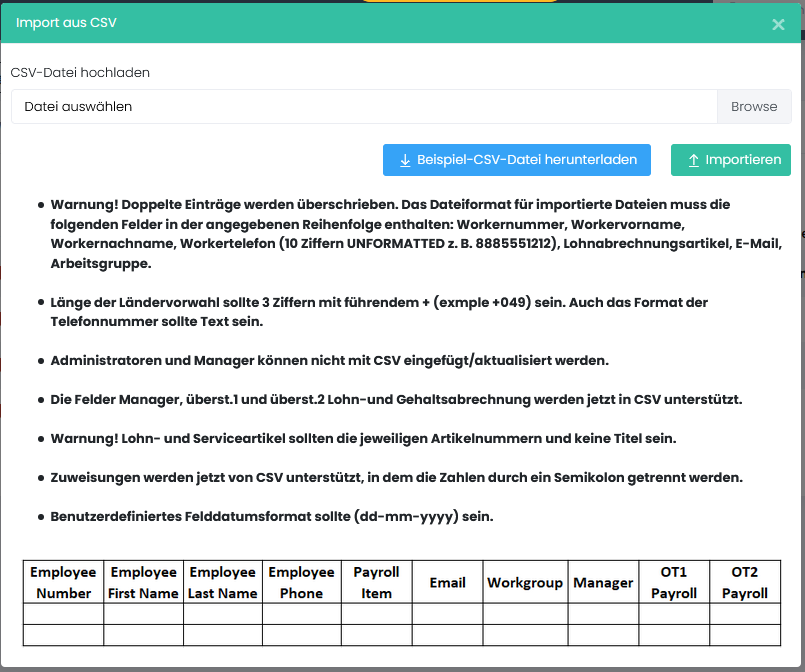Select the Payroll Item column header
Screen dimensions: 805x672
point(376,582)
